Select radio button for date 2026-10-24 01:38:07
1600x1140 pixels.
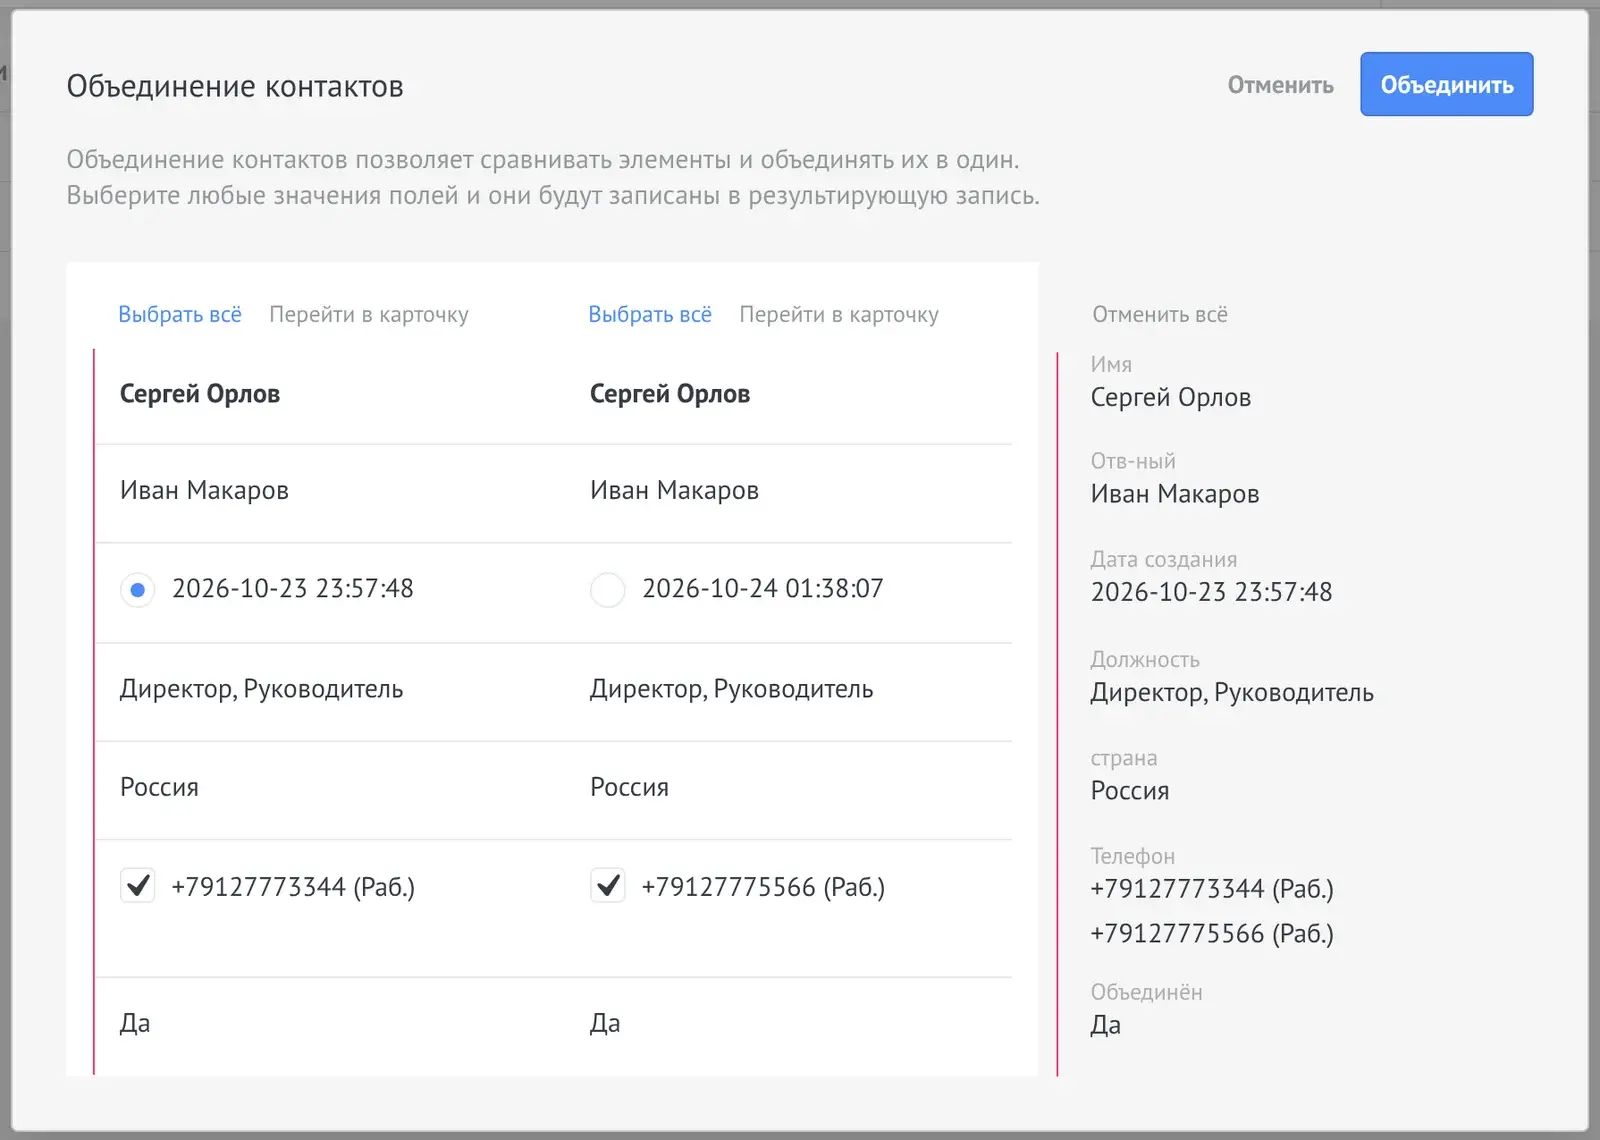608,590
